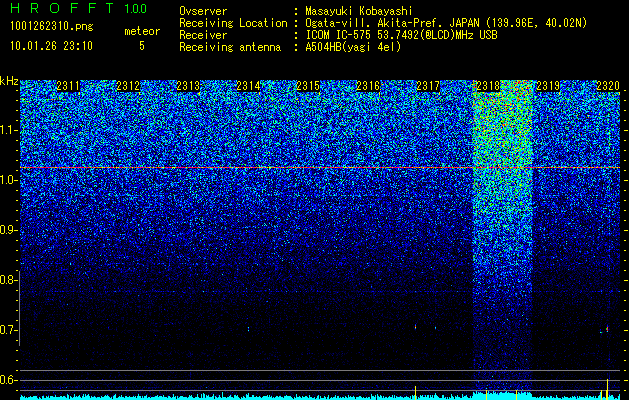Click the Receiver label

(x=203, y=35)
